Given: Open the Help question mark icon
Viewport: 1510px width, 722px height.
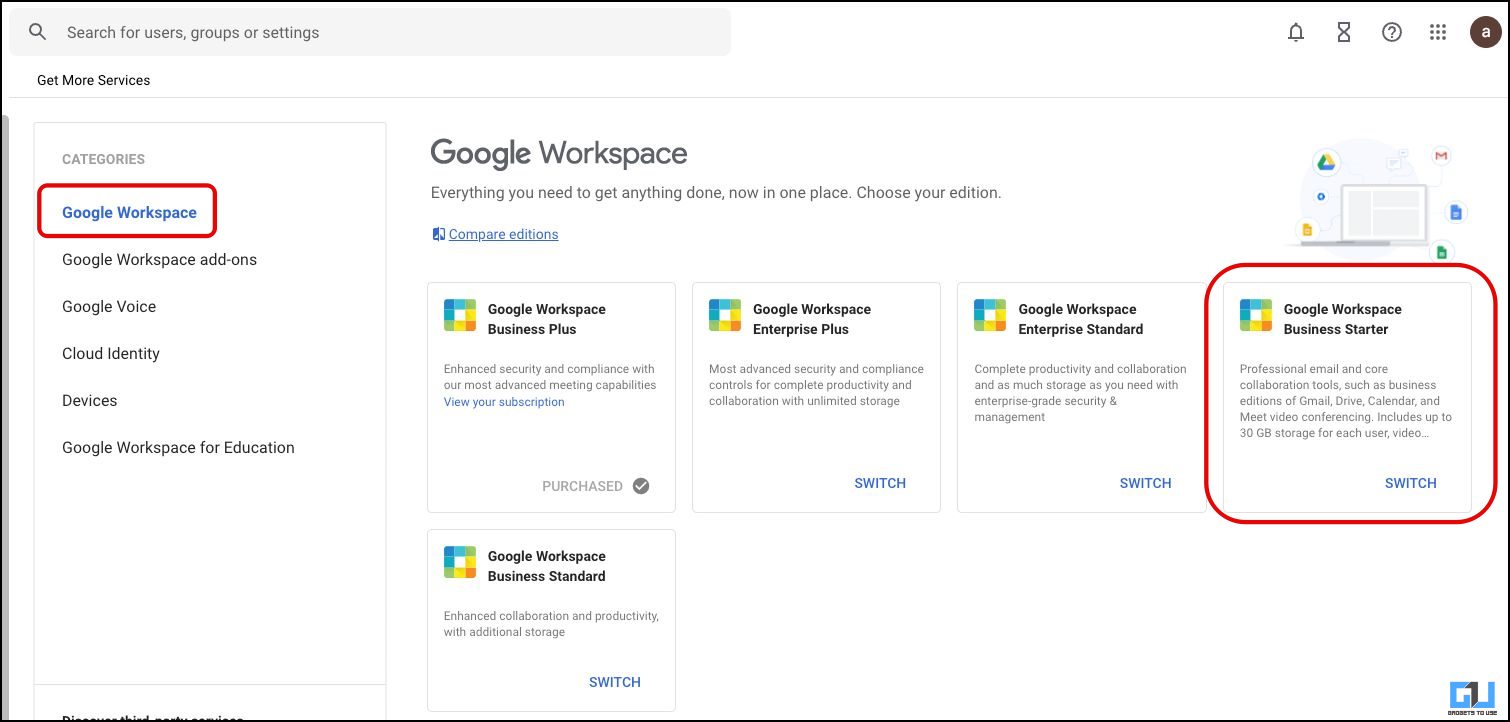Looking at the screenshot, I should (1391, 31).
